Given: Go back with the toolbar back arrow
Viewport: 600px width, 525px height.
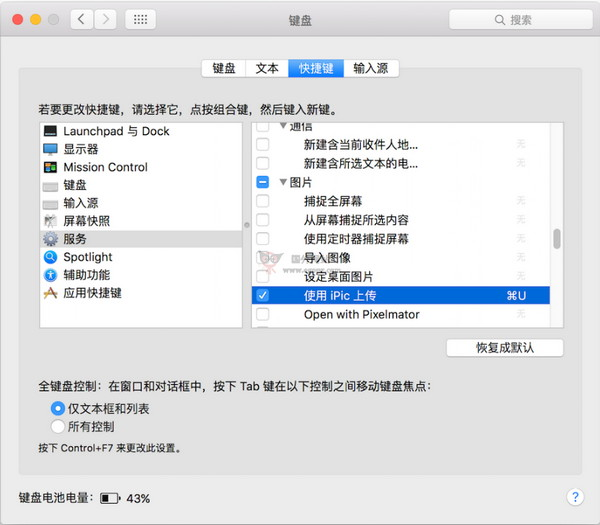Looking at the screenshot, I should point(82,19).
